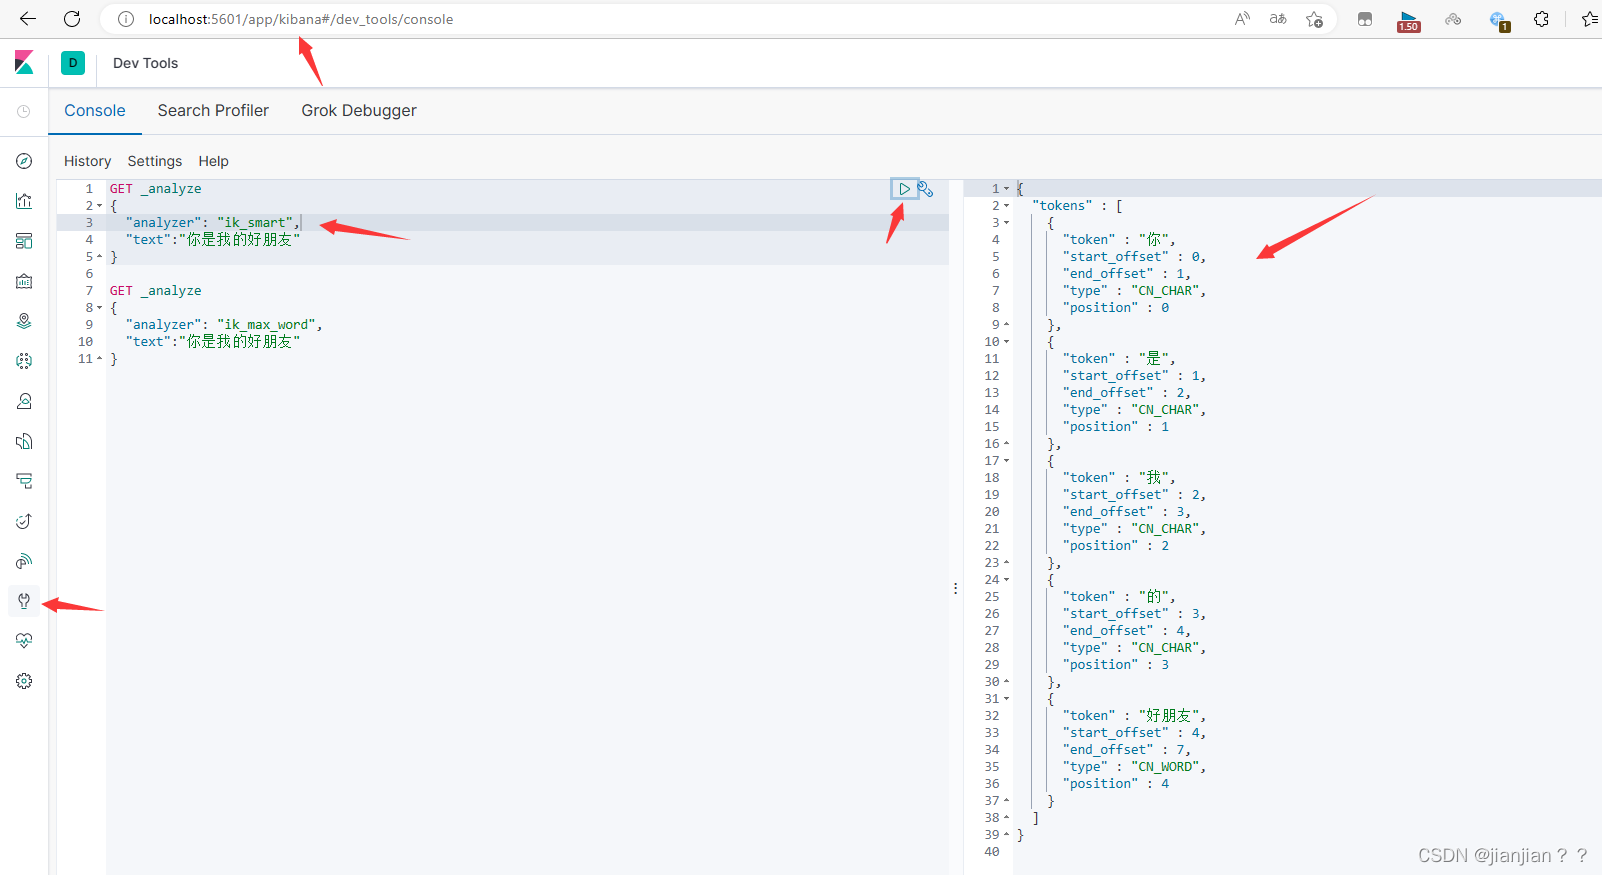Open Discover compass icon in sidebar
Image resolution: width=1602 pixels, height=875 pixels.
pyautogui.click(x=24, y=161)
